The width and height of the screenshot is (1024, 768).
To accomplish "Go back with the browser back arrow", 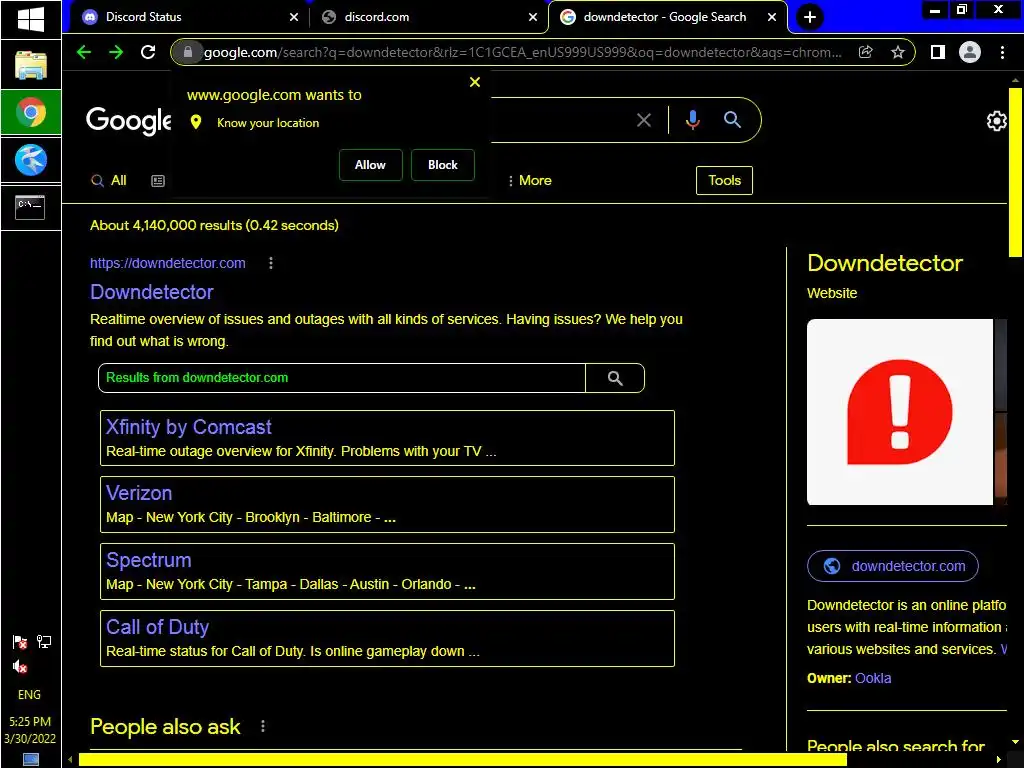I will (84, 52).
